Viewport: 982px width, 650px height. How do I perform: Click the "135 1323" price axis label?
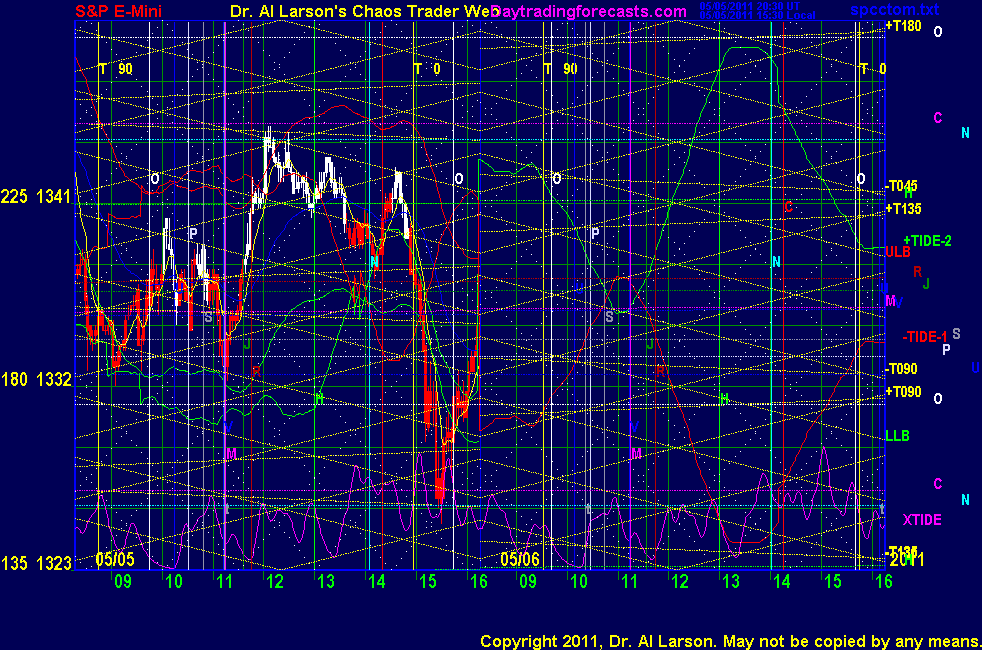point(36,564)
